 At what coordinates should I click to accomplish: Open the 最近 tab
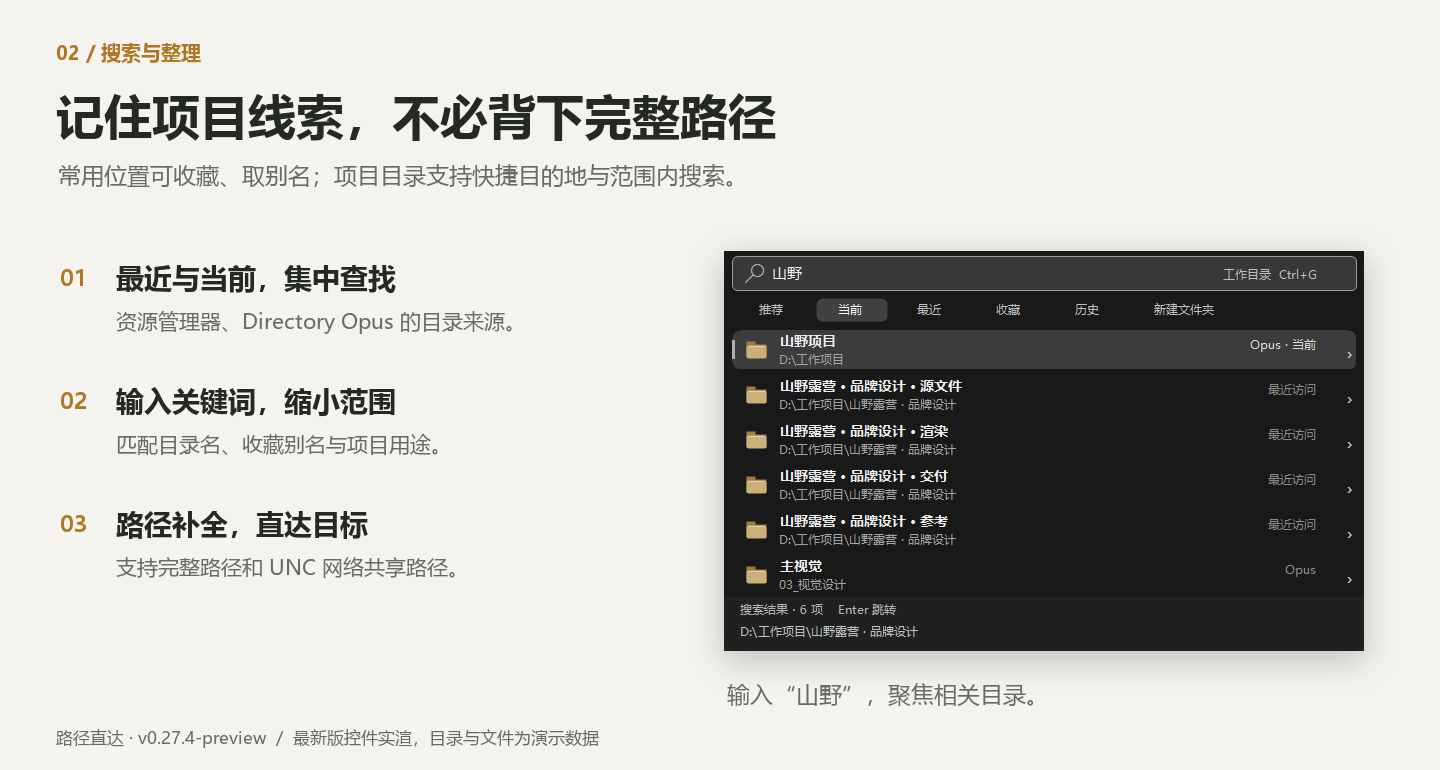929,310
